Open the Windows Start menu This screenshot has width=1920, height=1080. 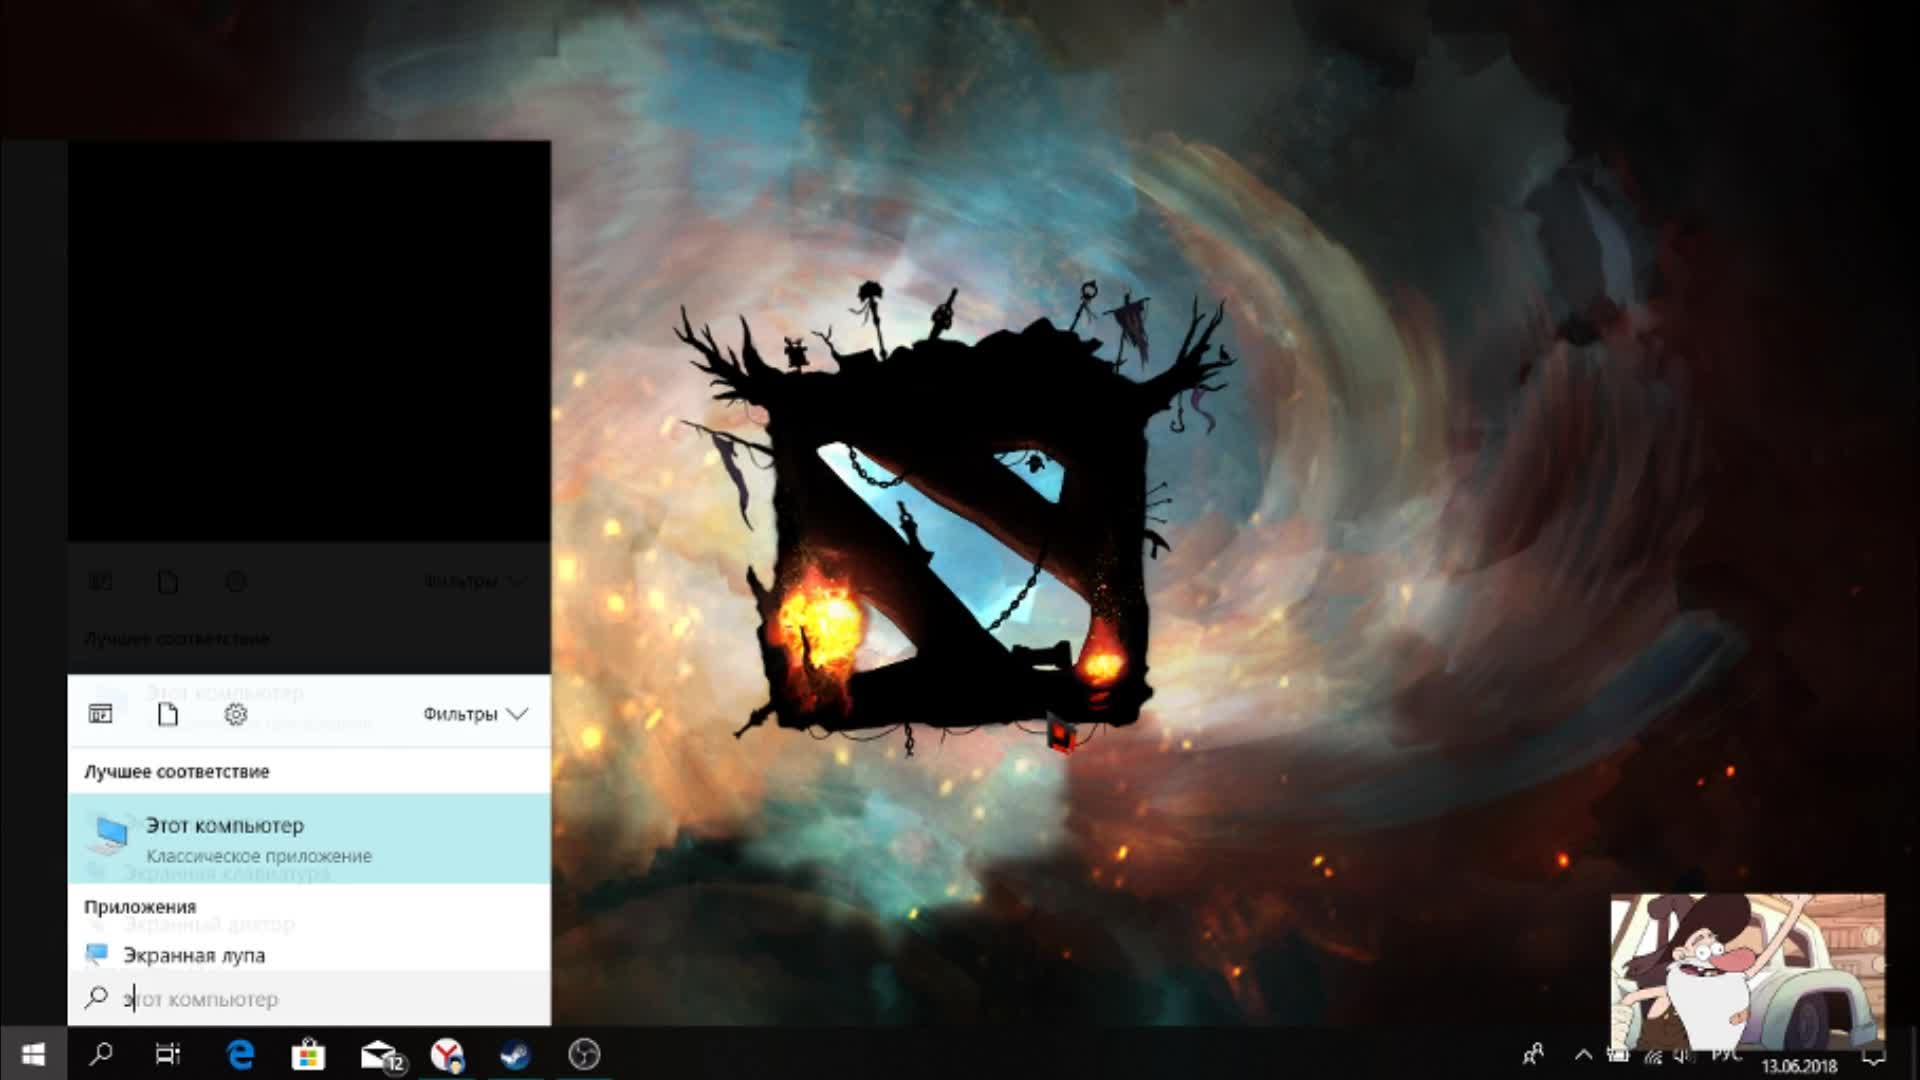(33, 1054)
